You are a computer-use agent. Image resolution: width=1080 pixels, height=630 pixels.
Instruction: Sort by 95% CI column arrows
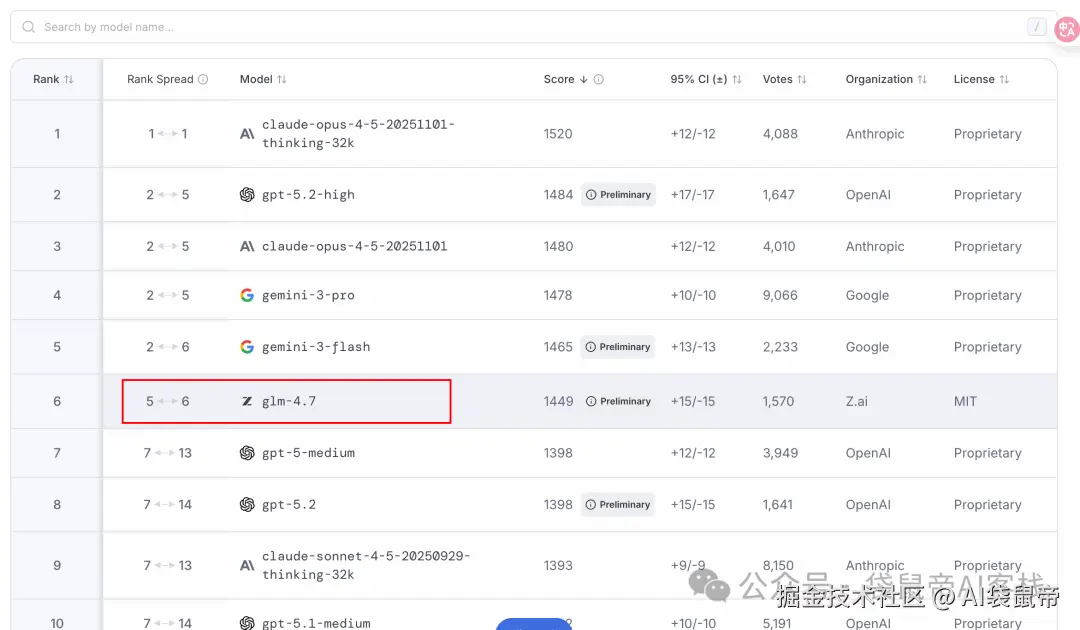737,79
